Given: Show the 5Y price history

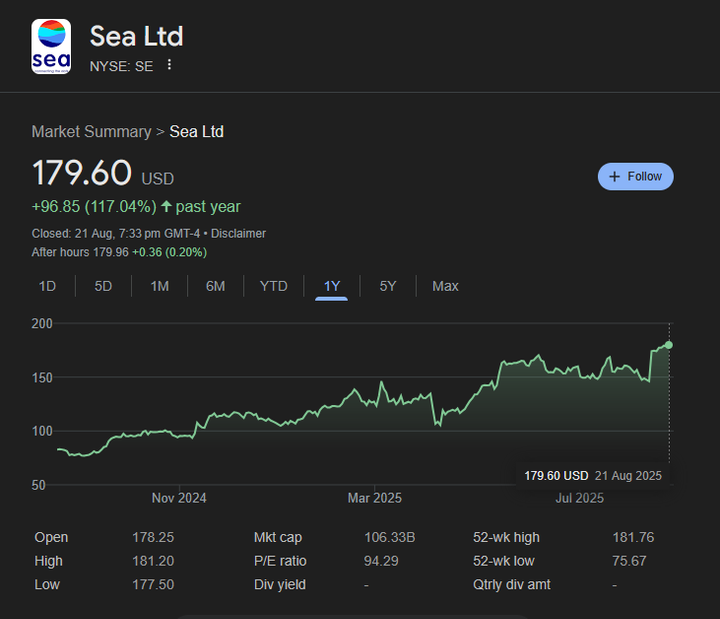Looking at the screenshot, I should [x=388, y=286].
